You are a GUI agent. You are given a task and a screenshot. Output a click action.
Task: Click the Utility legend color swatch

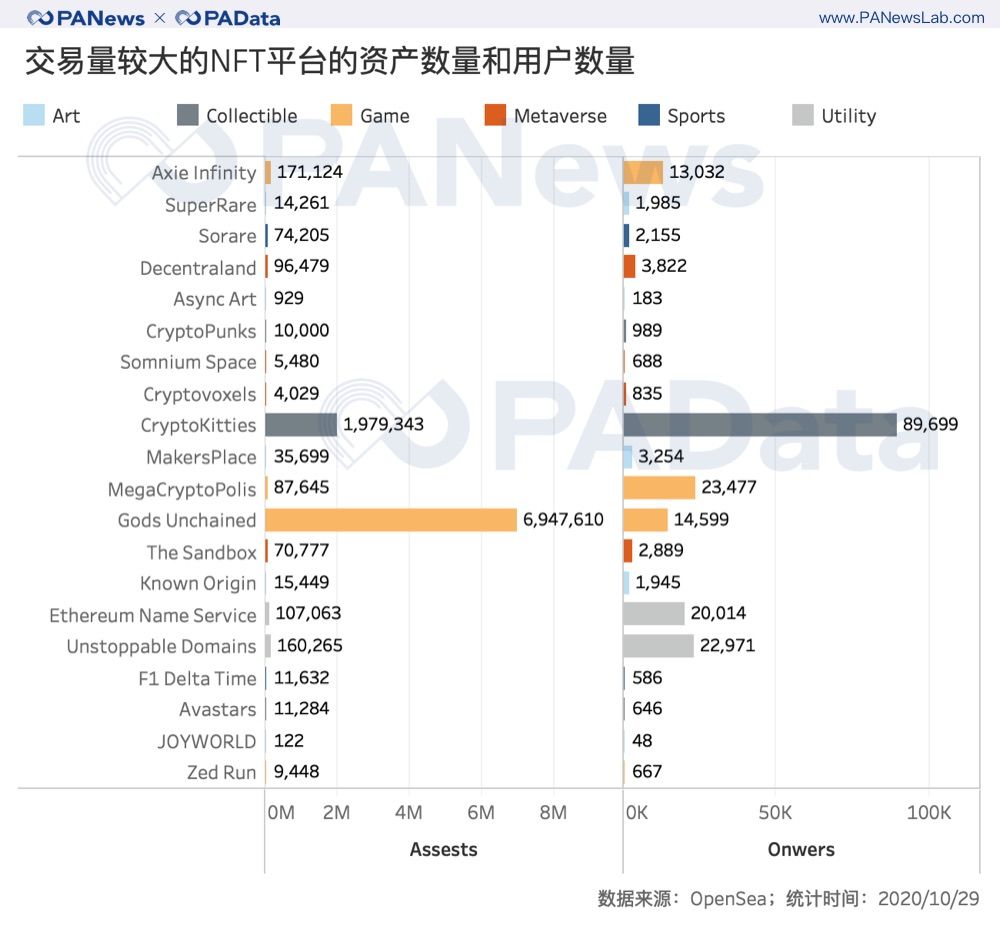[x=802, y=115]
